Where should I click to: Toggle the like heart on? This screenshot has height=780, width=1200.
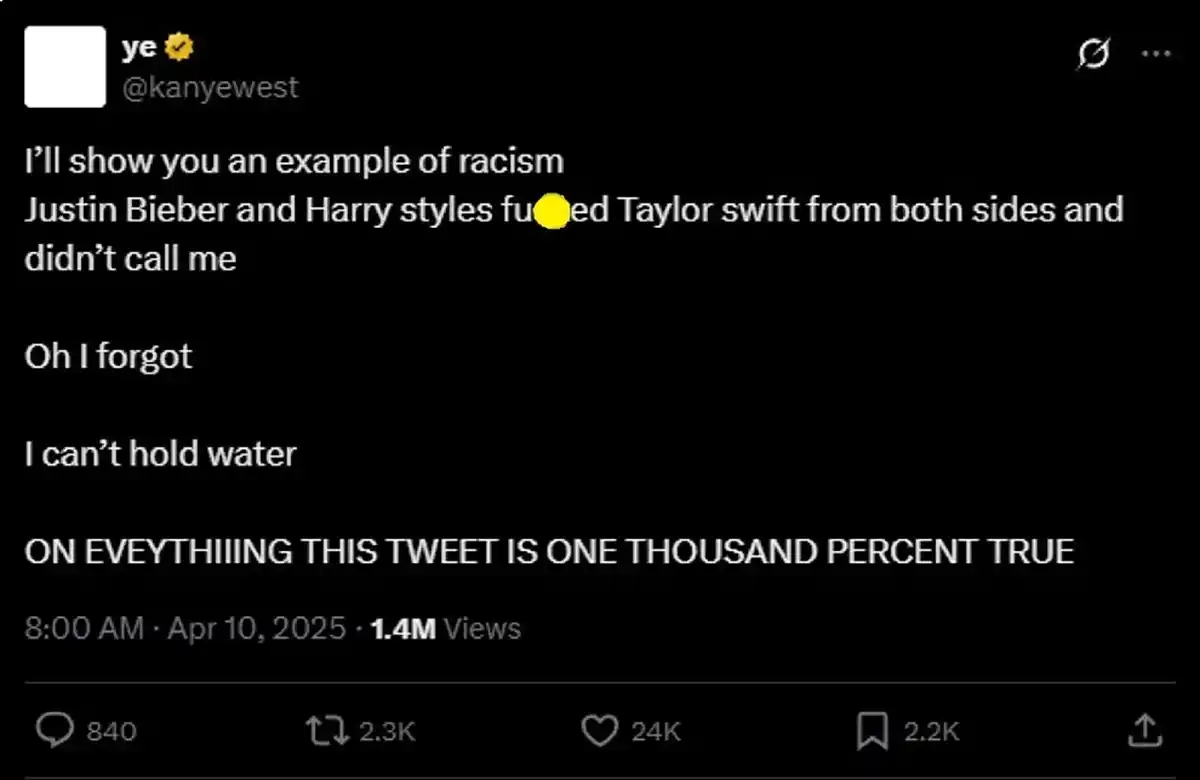coord(601,731)
